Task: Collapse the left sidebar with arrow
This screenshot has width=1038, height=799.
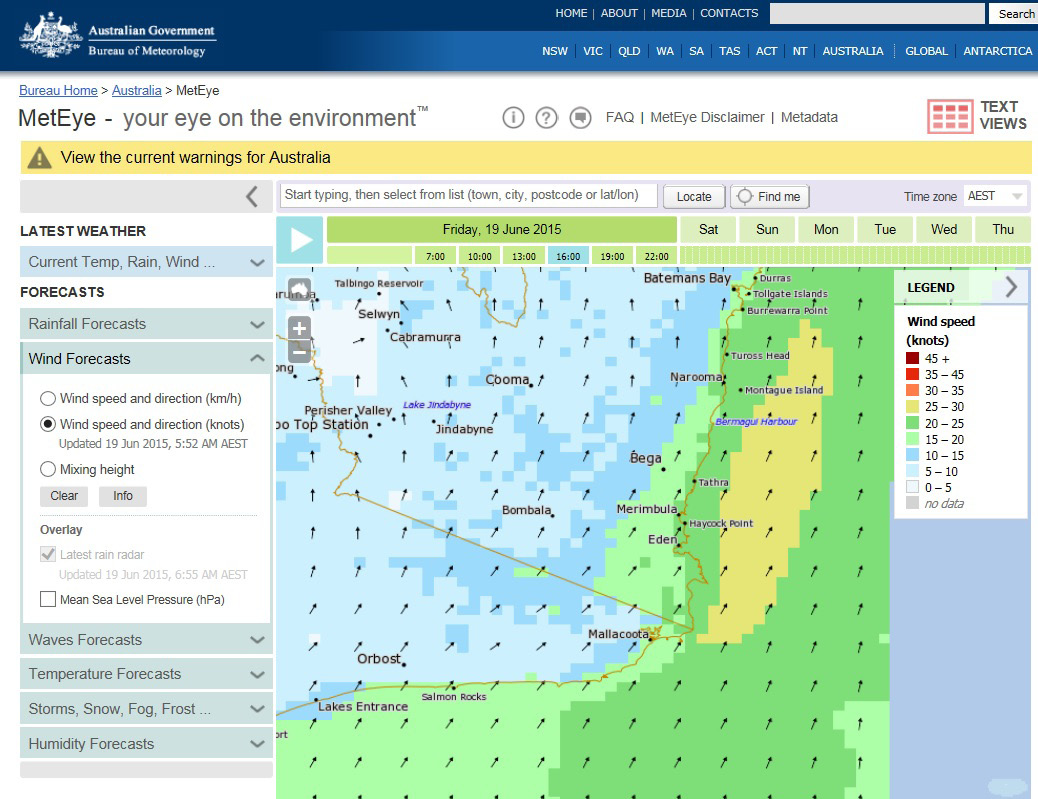Action: click(252, 196)
